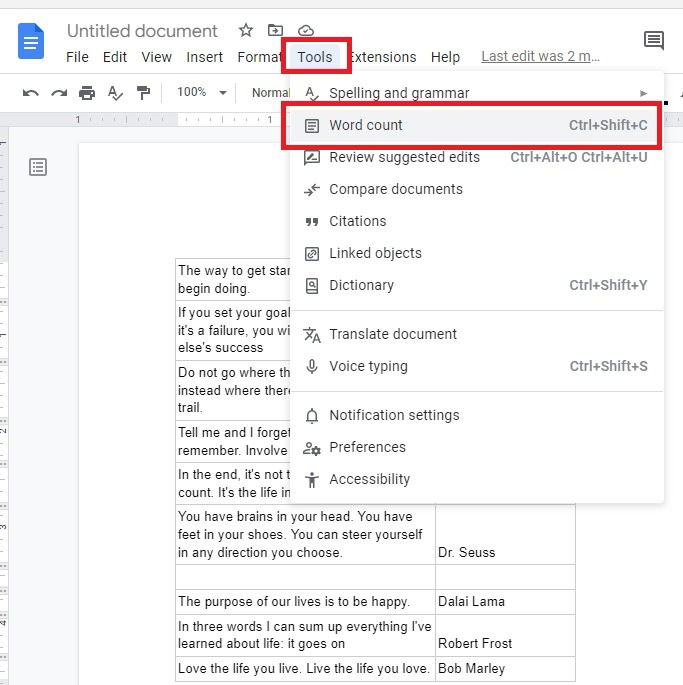Open Preferences entry
The width and height of the screenshot is (683, 685).
(x=477, y=447)
